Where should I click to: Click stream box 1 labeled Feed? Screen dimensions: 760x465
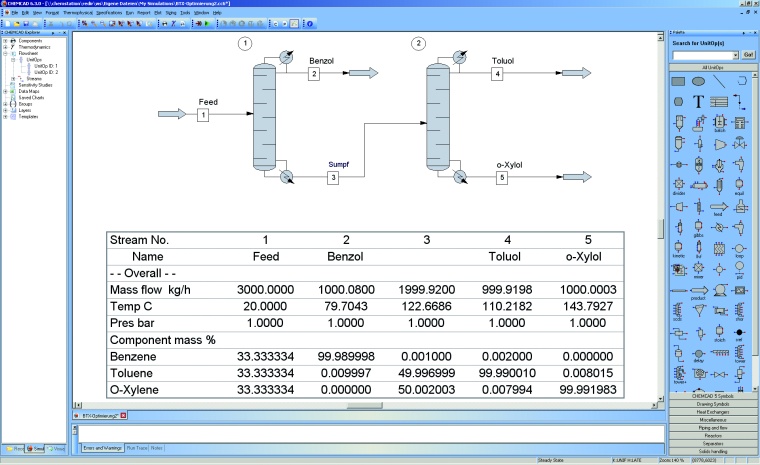203,115
